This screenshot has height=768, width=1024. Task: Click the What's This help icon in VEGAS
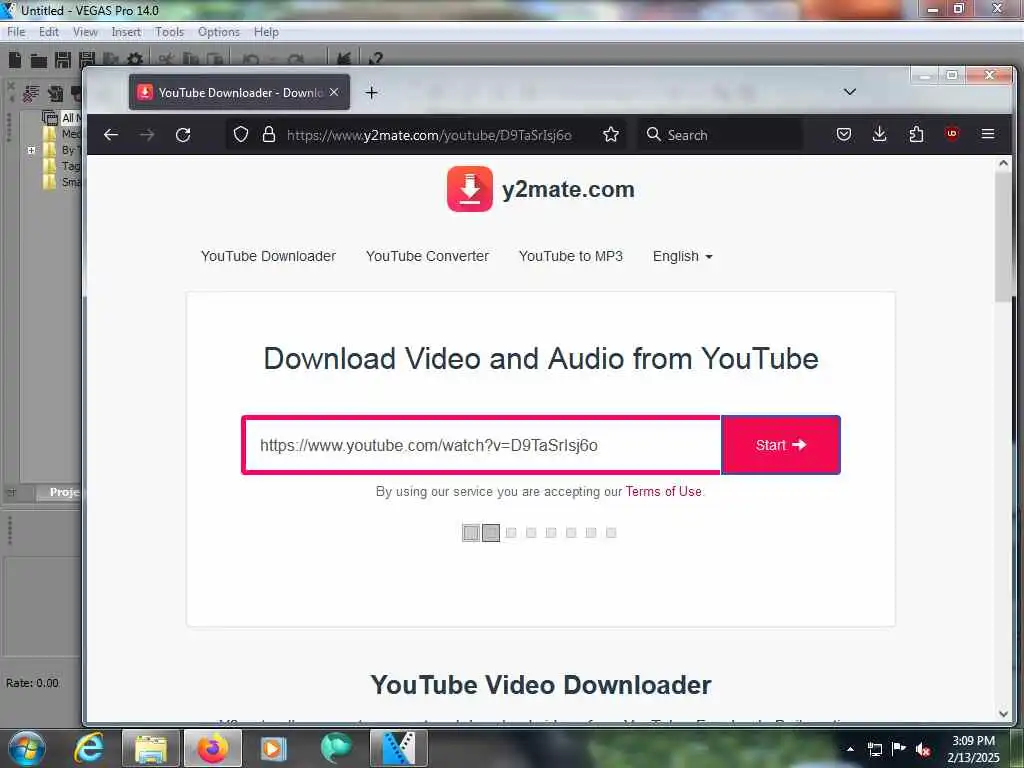pos(375,59)
